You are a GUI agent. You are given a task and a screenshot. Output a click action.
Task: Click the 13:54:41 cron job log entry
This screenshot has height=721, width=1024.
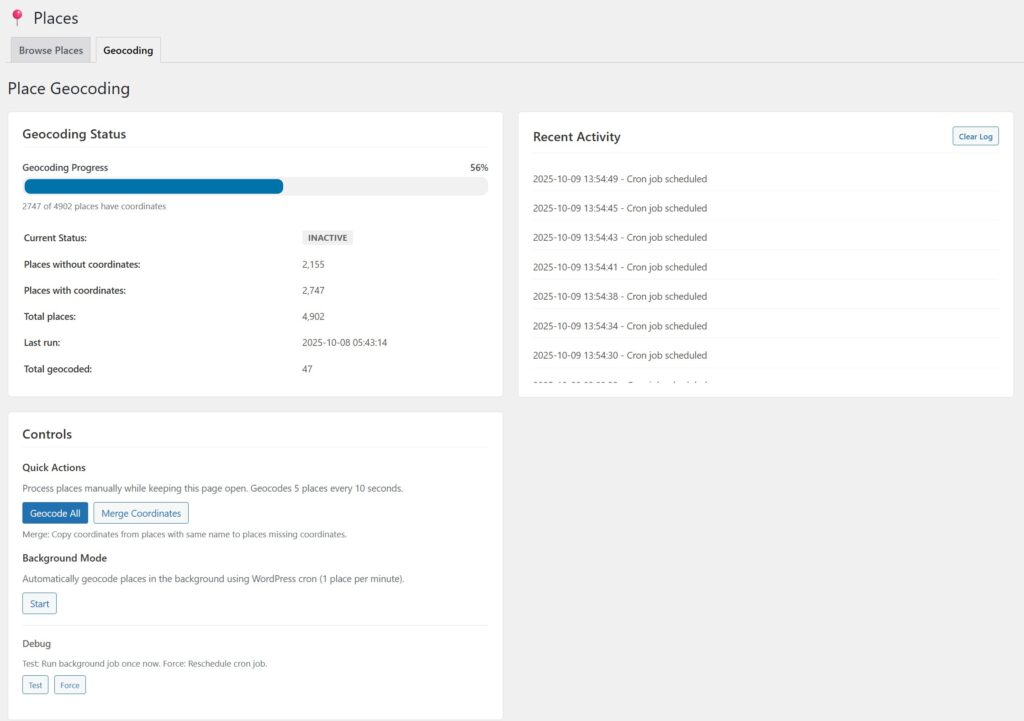coord(620,267)
